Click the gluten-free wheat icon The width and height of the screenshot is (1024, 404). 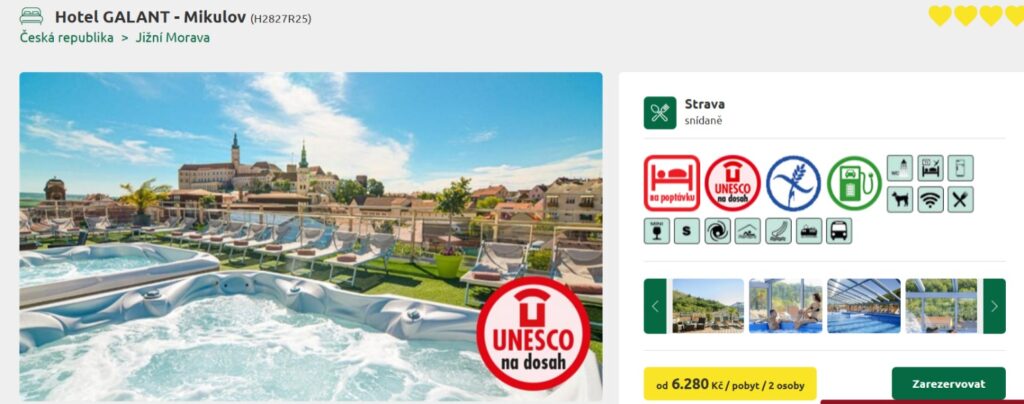793,183
